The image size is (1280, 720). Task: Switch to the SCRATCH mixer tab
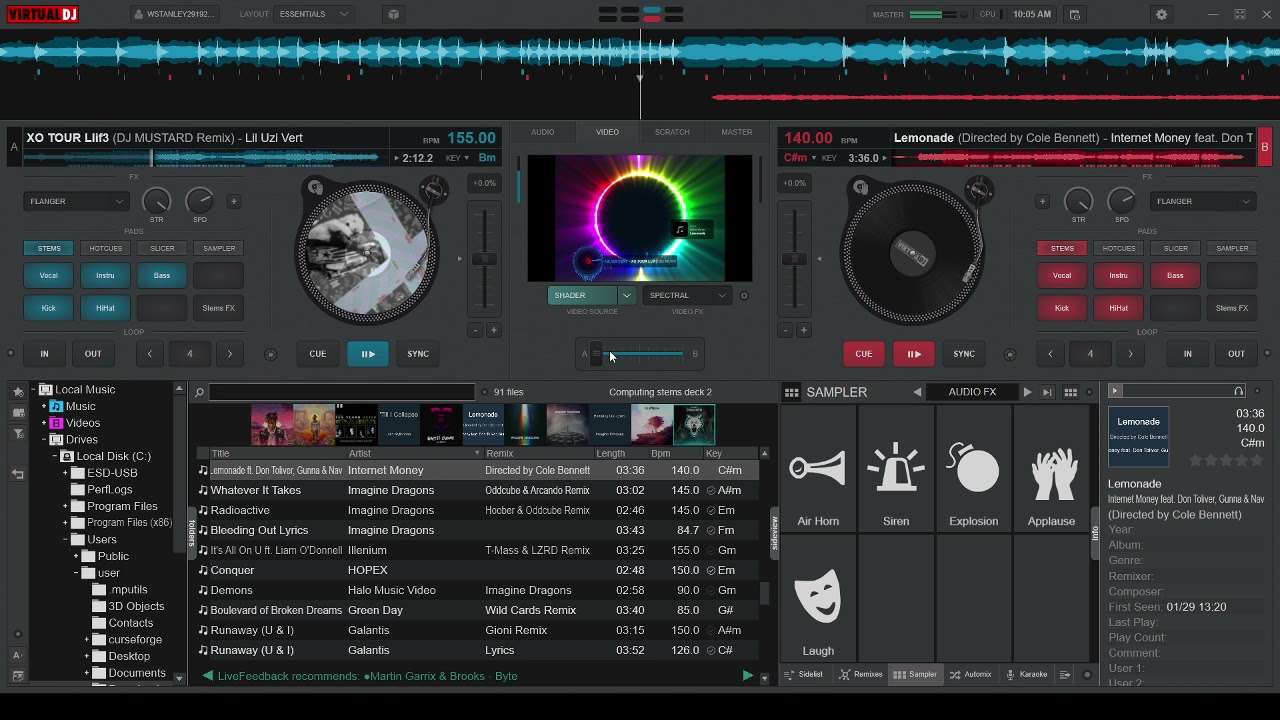click(x=672, y=132)
